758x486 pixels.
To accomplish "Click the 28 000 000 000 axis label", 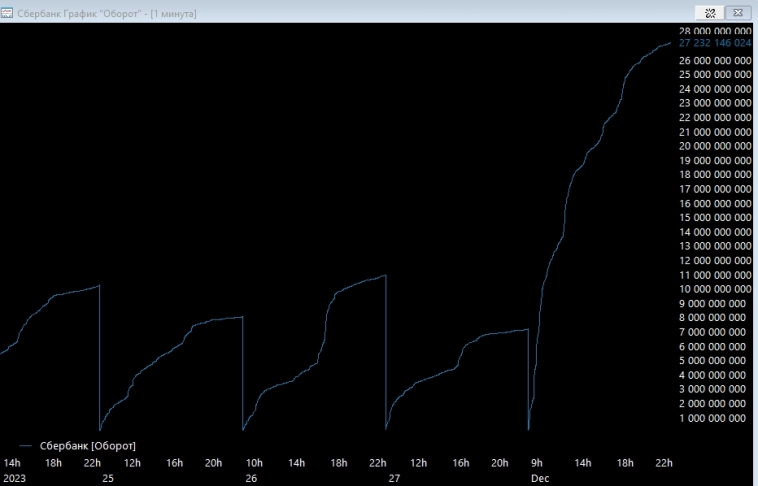I will pyautogui.click(x=714, y=32).
